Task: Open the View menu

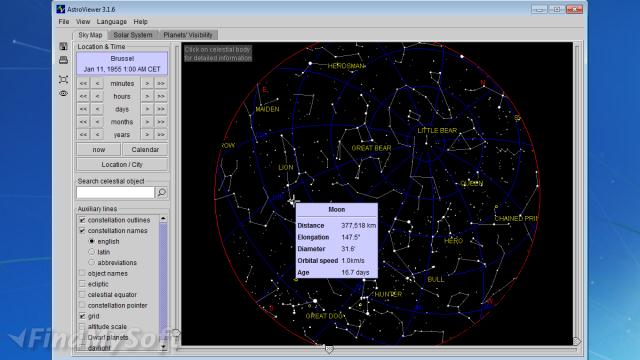Action: (x=83, y=22)
